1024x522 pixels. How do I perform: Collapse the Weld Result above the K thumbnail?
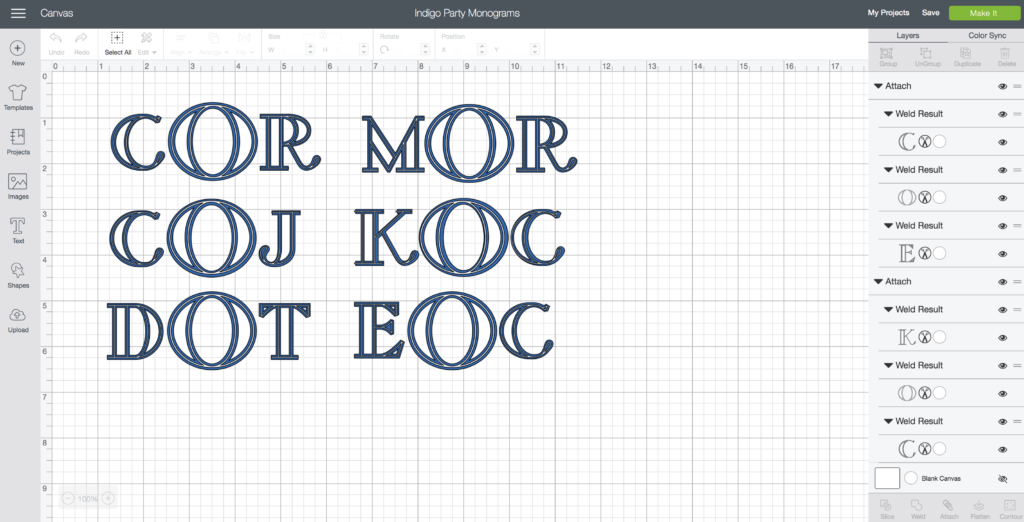[888, 310]
